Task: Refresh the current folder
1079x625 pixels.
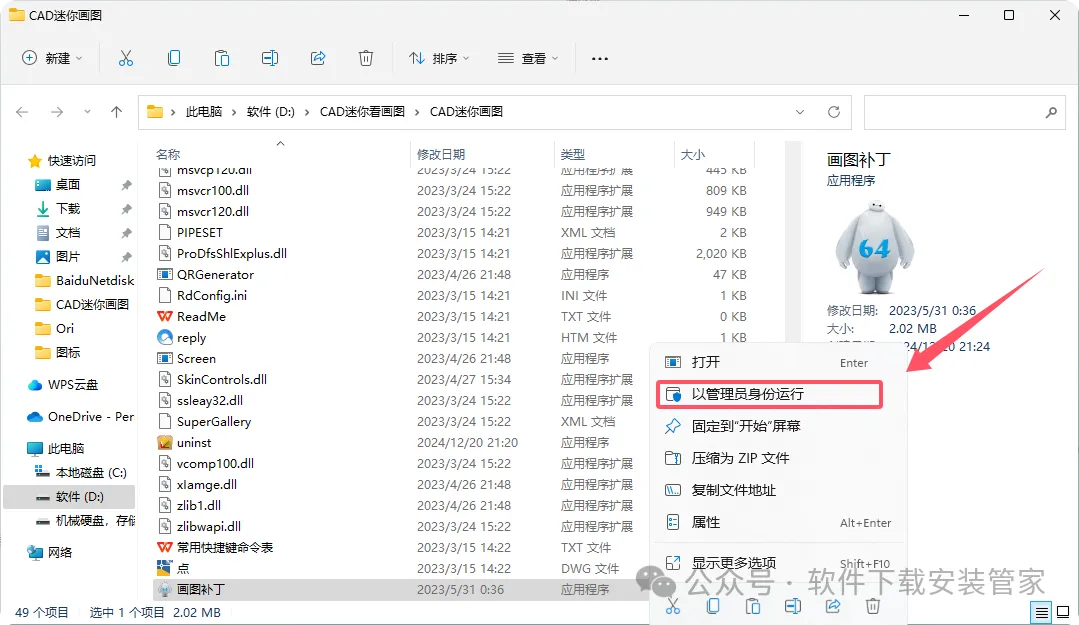Action: pyautogui.click(x=834, y=112)
